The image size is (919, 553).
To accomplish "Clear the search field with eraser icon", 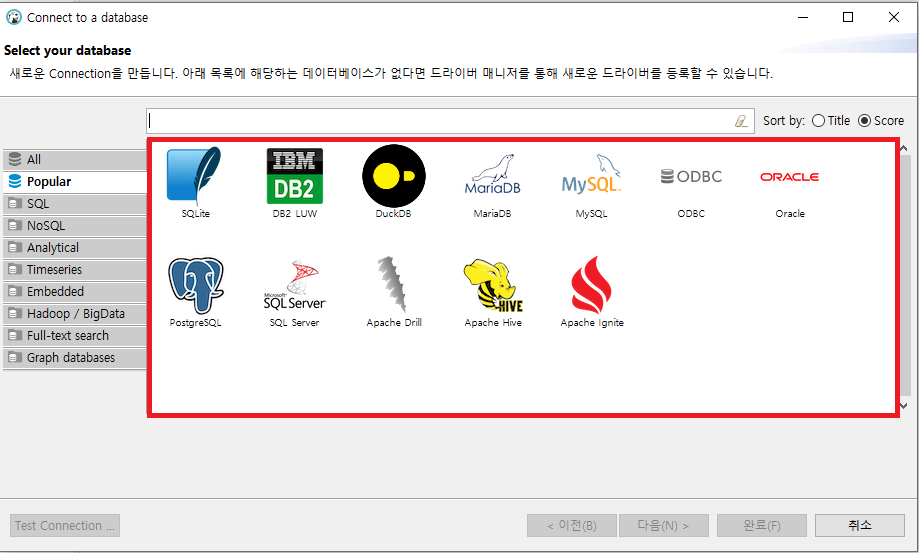I will (x=741, y=121).
